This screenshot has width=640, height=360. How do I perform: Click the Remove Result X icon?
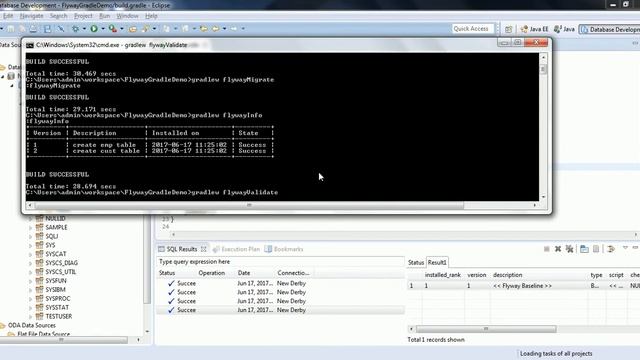click(x=558, y=249)
